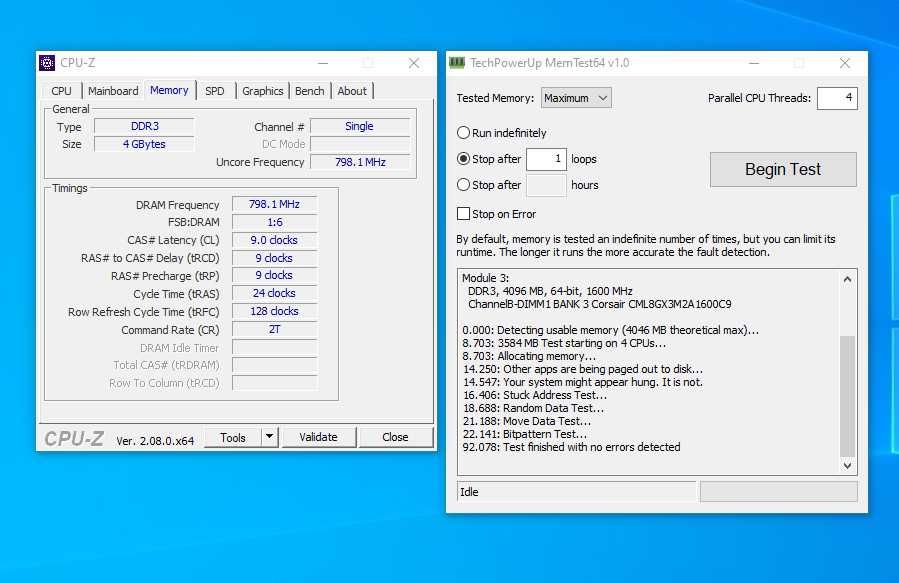Image resolution: width=899 pixels, height=583 pixels.
Task: Click the Idle status field
Action: pyautogui.click(x=577, y=492)
